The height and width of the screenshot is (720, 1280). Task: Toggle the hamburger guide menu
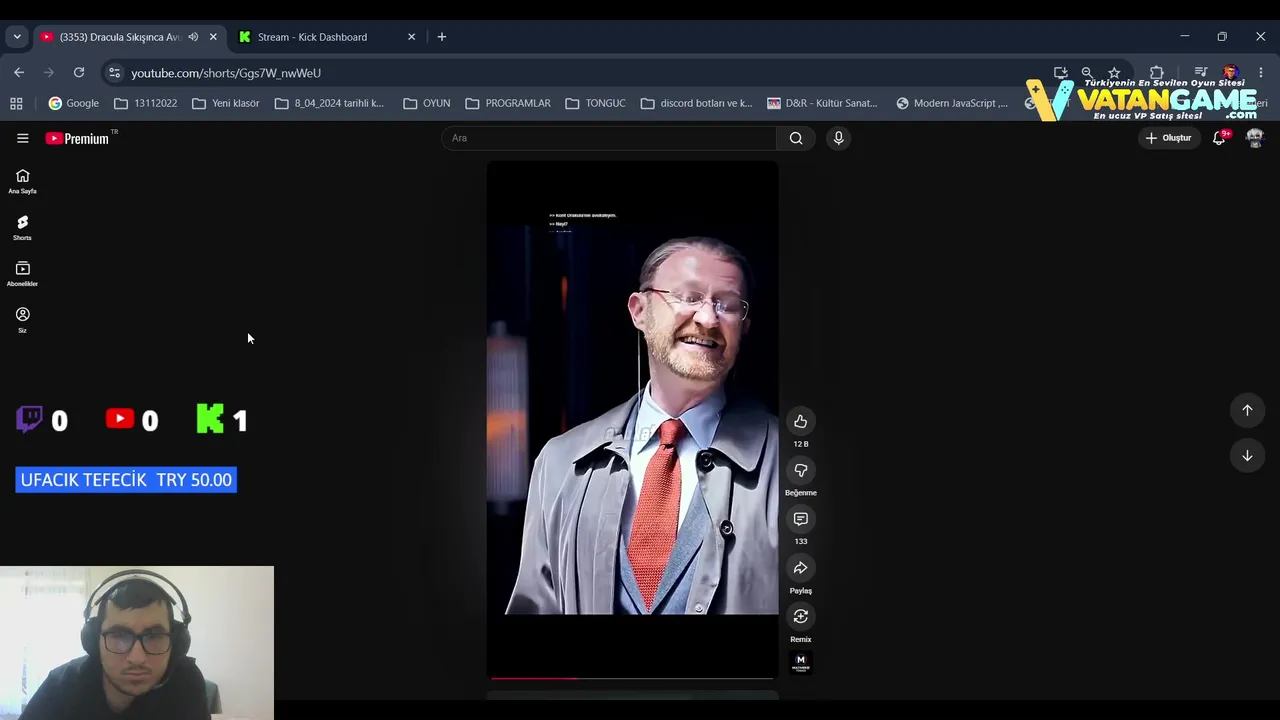click(x=22, y=138)
